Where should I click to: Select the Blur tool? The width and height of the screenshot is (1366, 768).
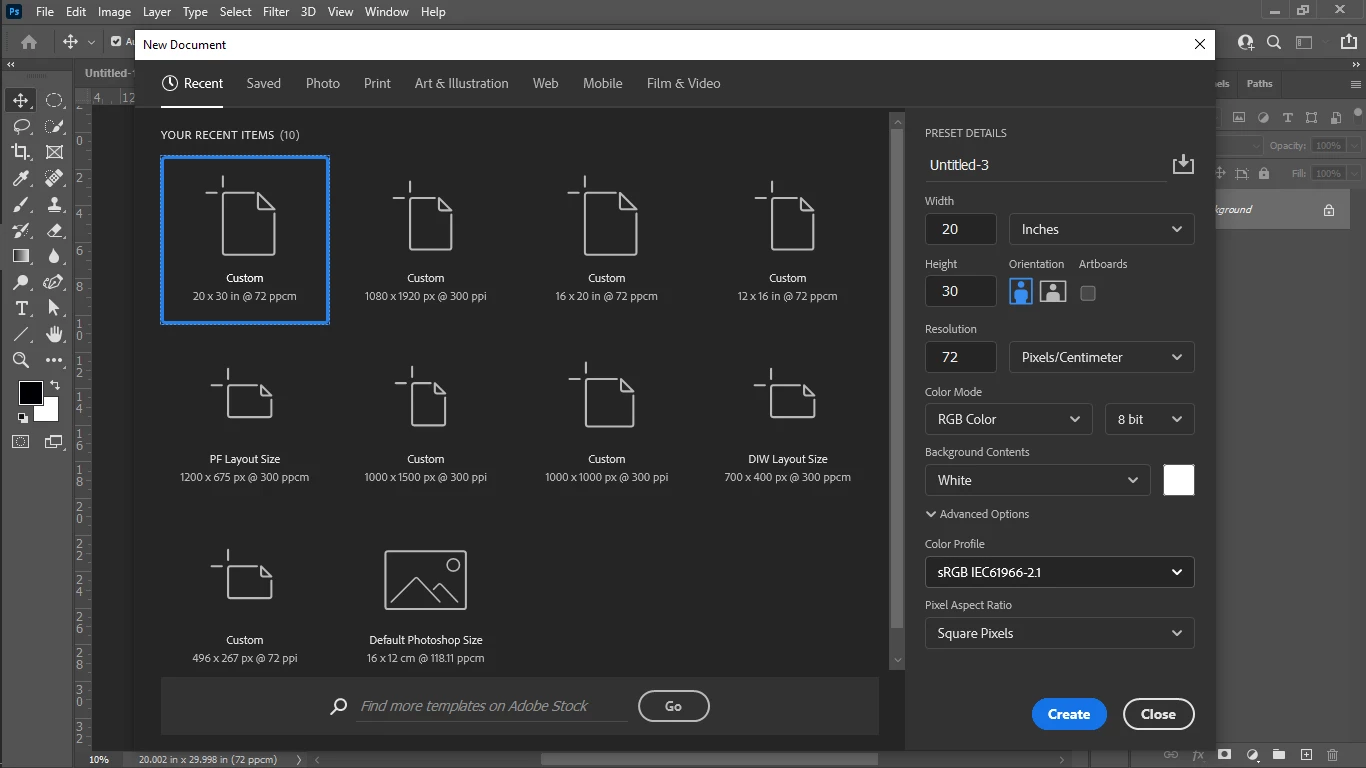click(x=54, y=256)
